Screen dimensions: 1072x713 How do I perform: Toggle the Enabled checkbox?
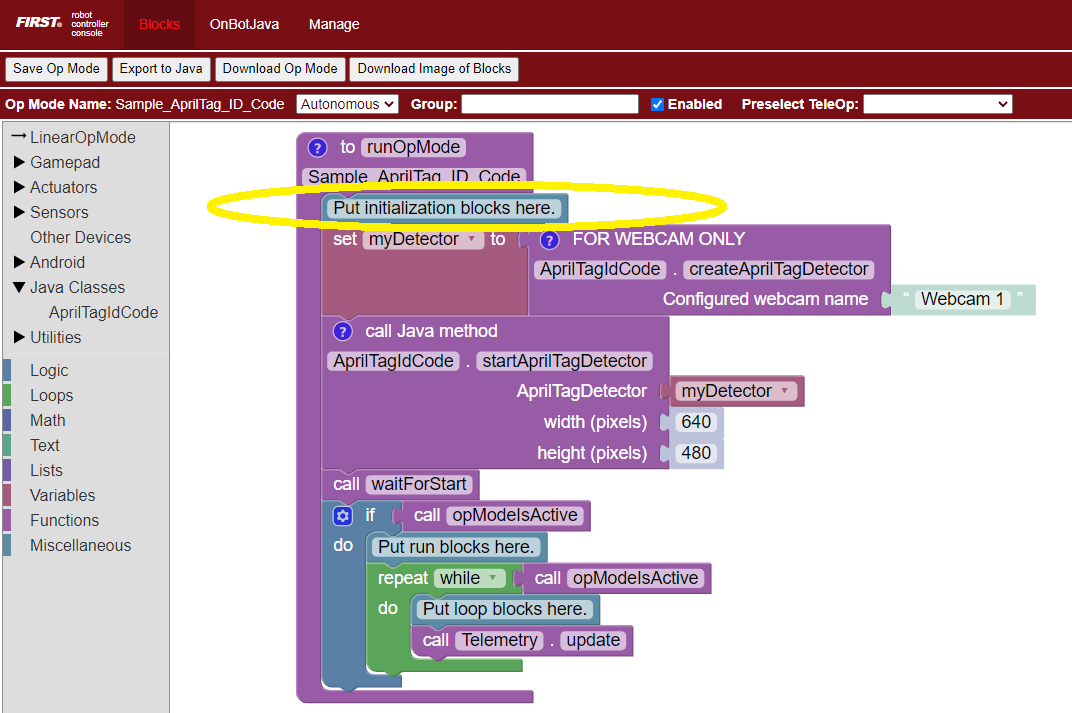[657, 104]
